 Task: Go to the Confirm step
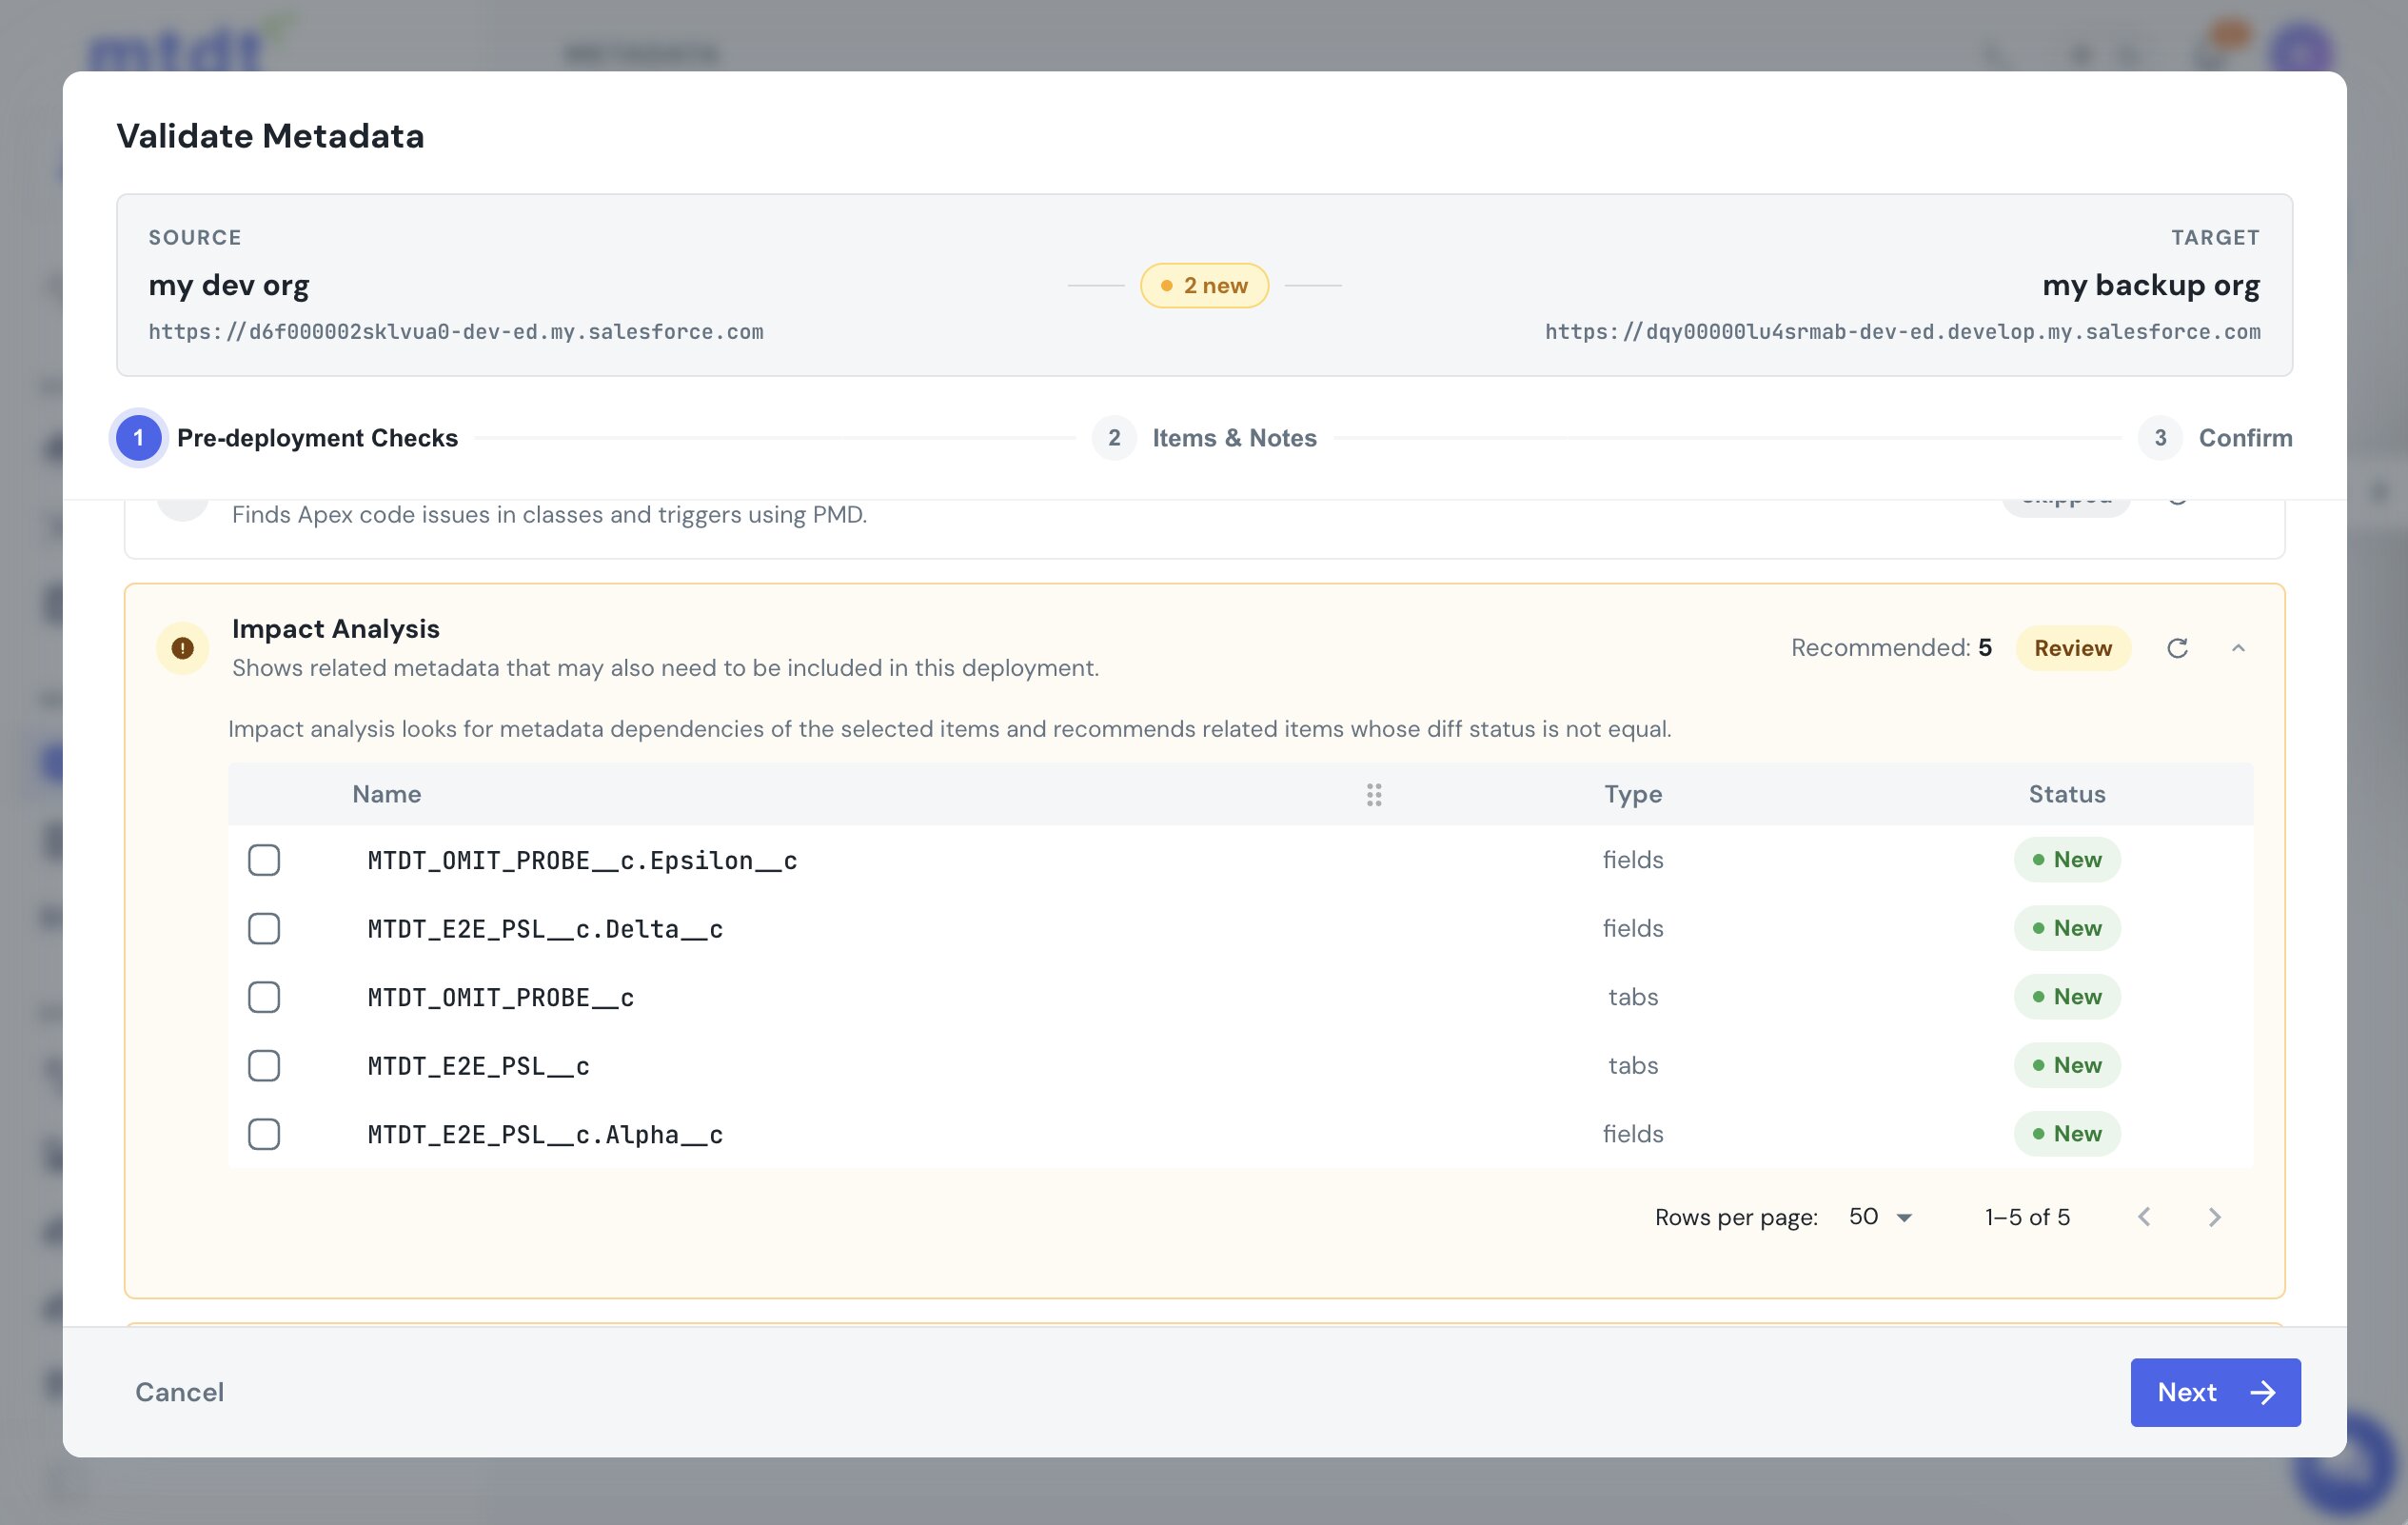pos(2215,438)
